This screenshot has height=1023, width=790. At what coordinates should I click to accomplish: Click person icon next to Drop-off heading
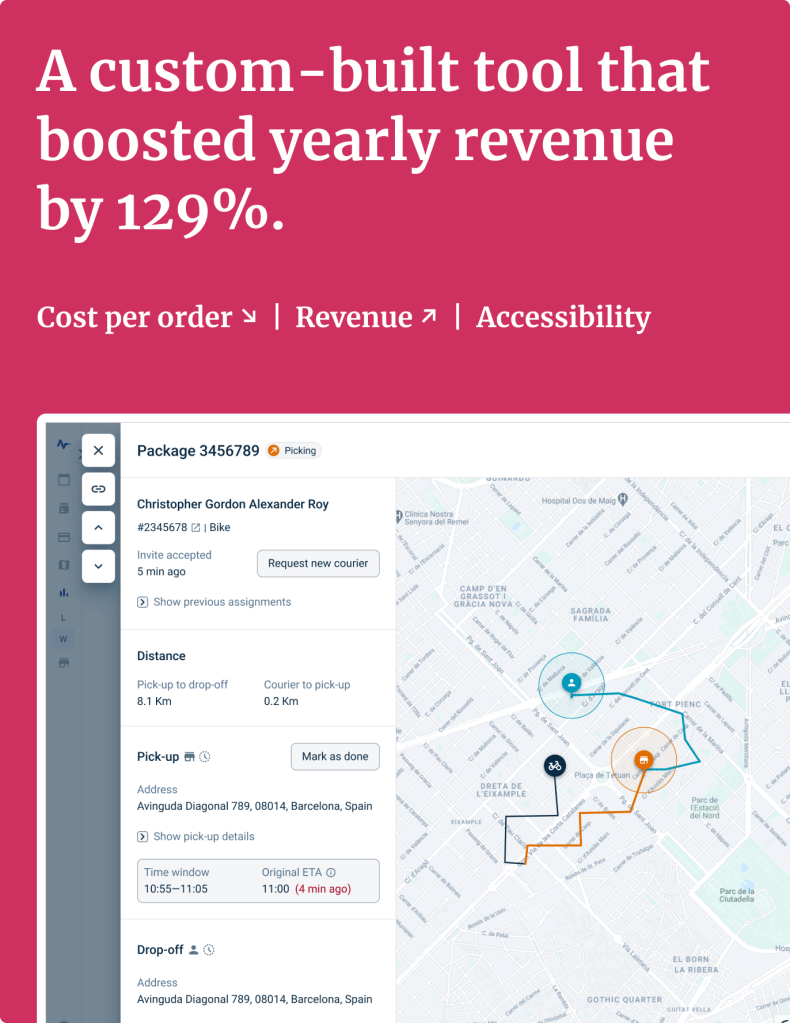click(193, 950)
